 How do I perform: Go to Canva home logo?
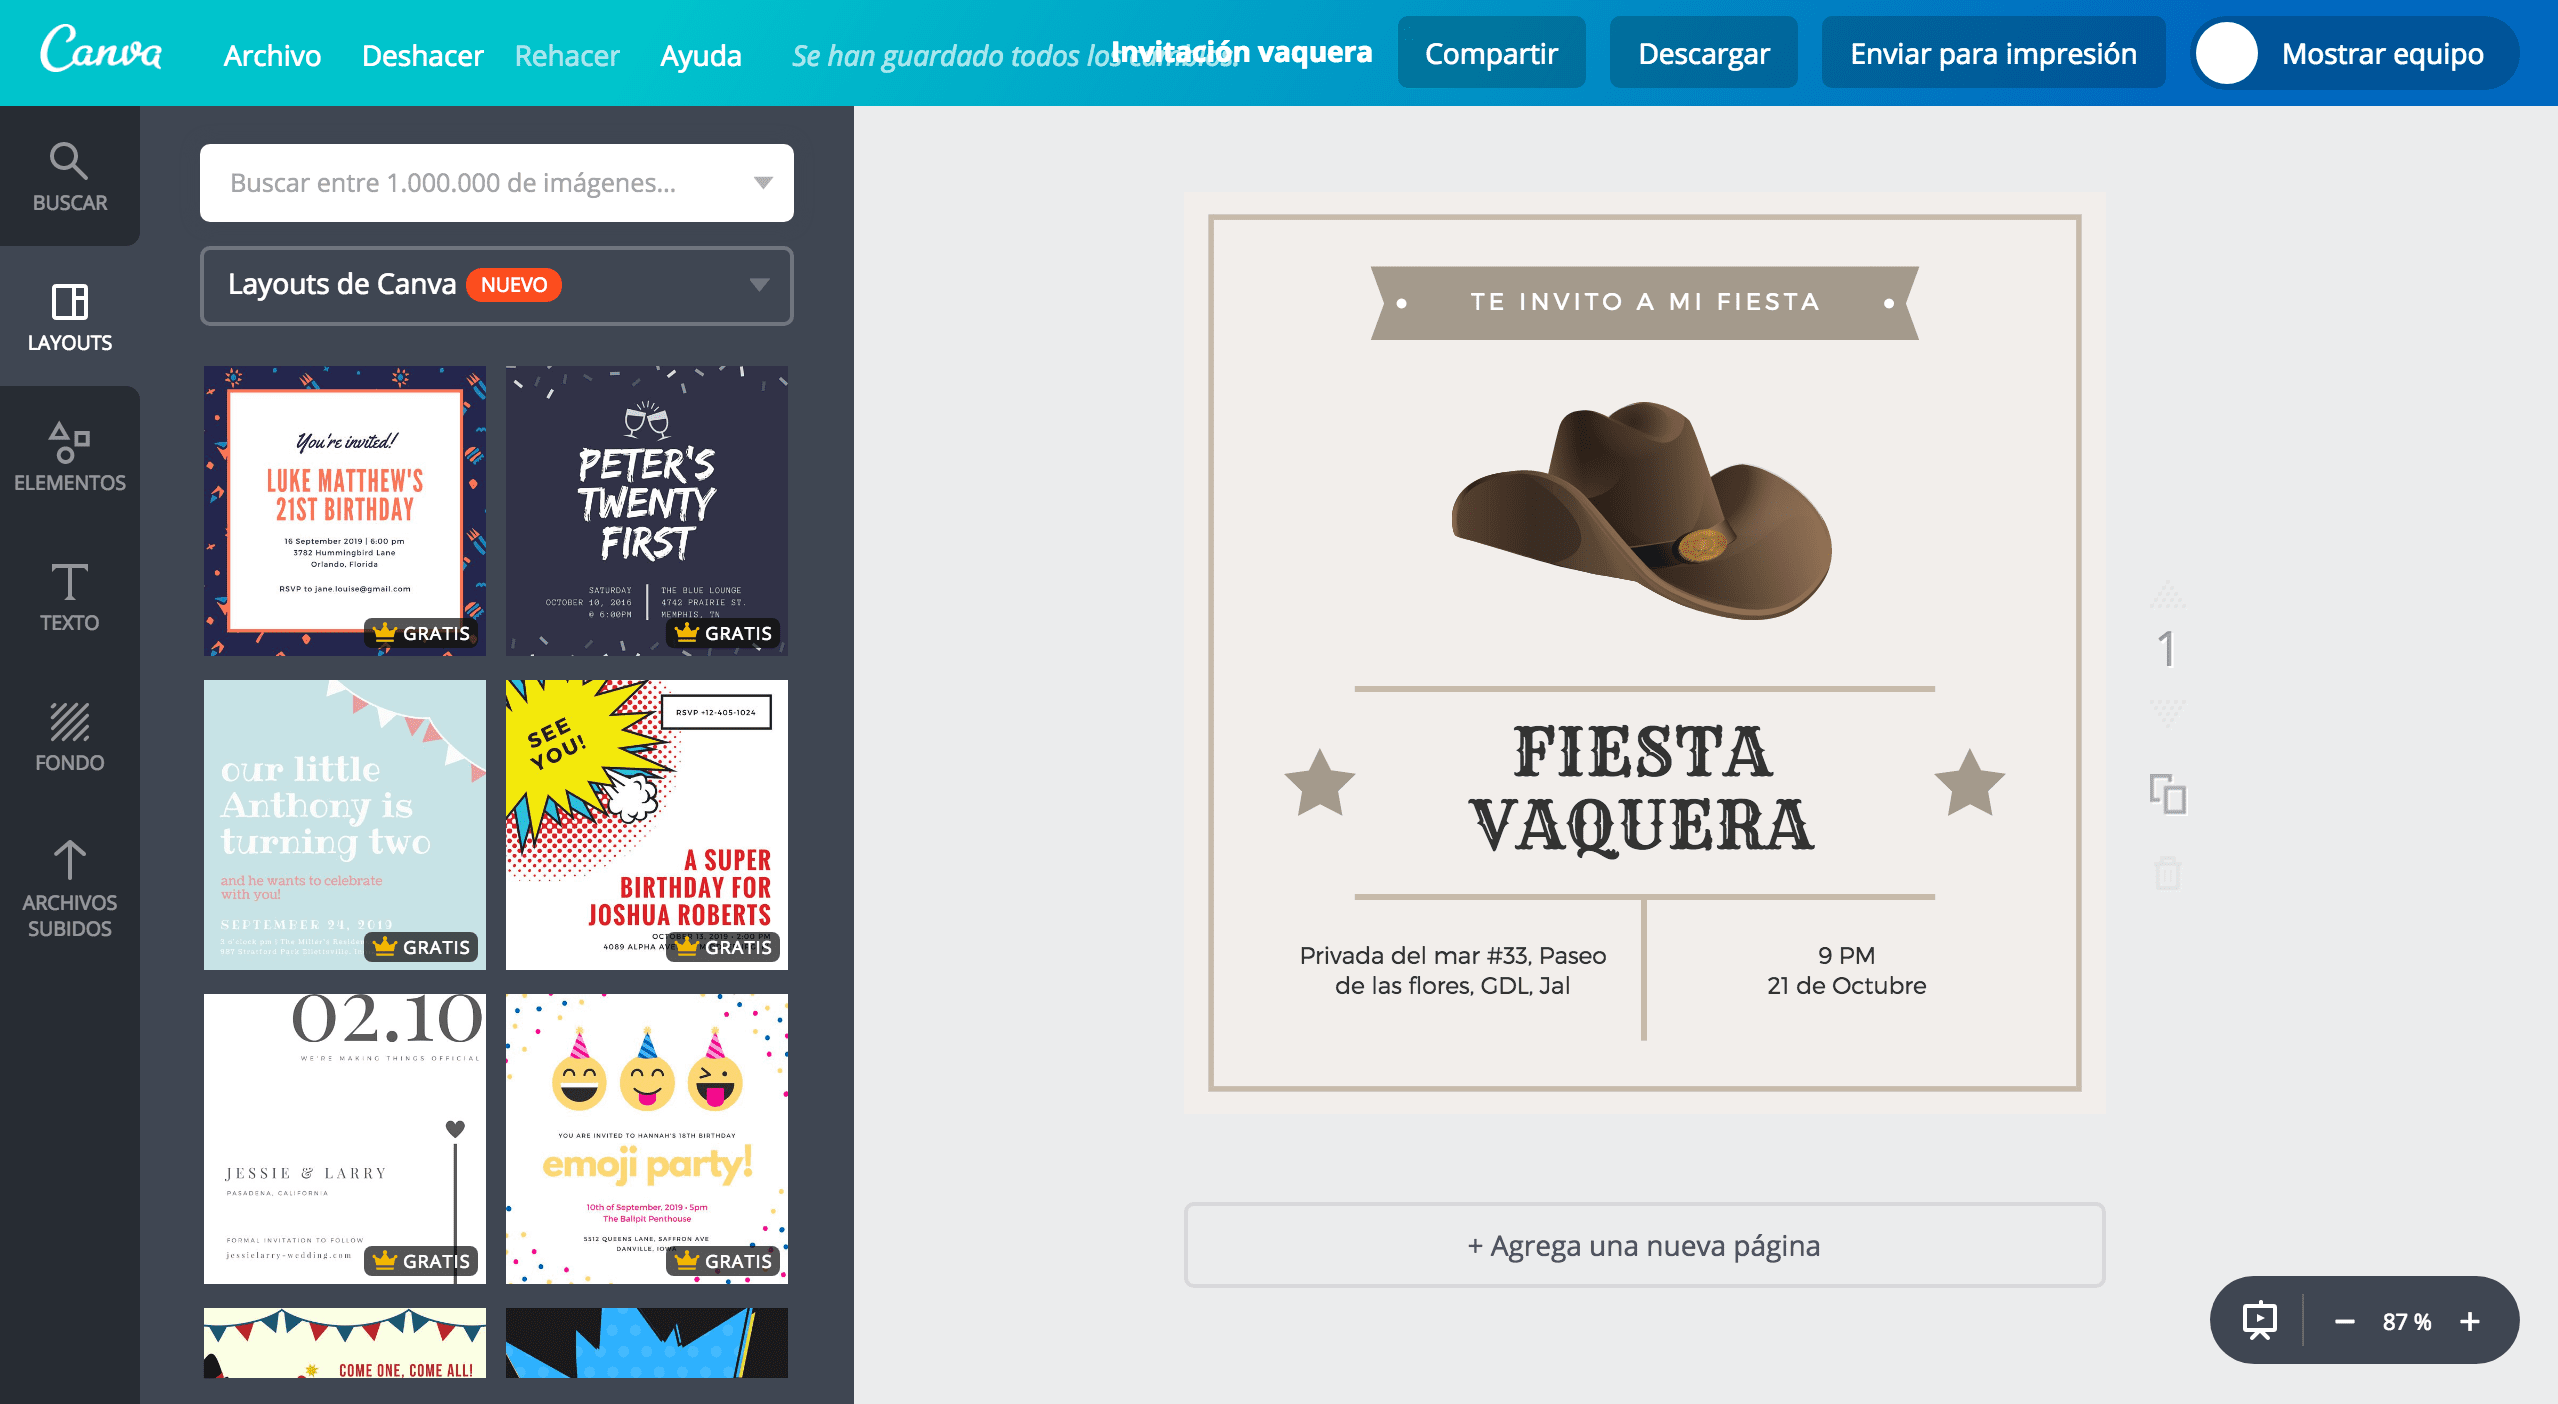click(x=101, y=50)
